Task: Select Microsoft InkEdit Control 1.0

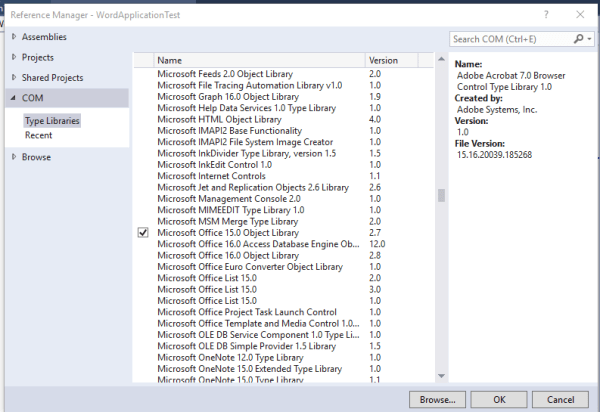Action: click(x=284, y=165)
